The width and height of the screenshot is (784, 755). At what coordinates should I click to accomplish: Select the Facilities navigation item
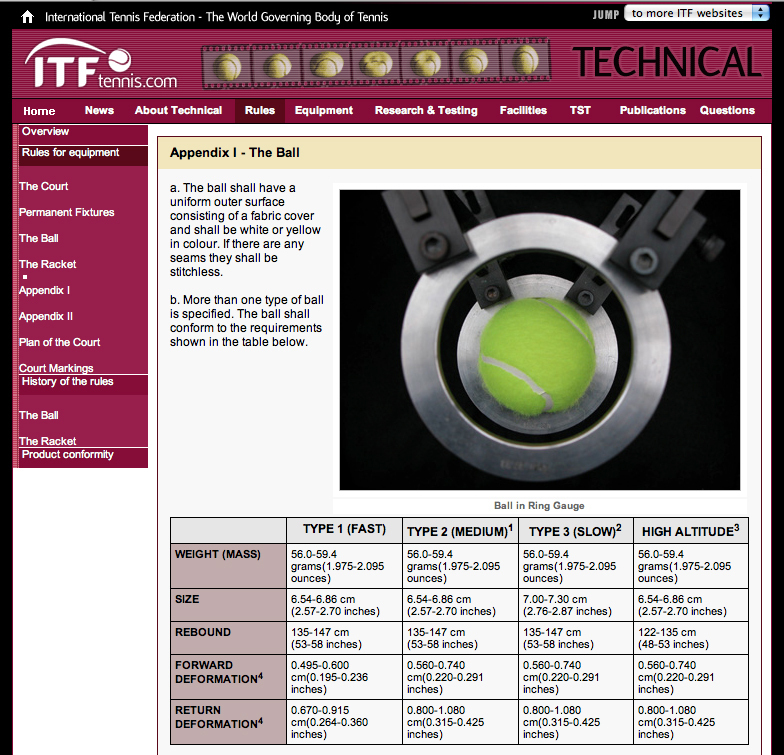tap(523, 110)
